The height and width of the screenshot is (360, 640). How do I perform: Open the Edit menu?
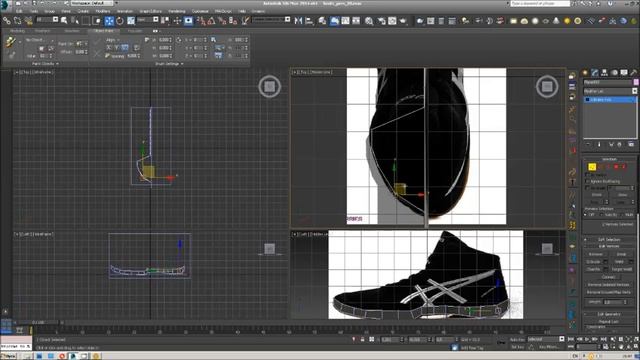coord(19,11)
